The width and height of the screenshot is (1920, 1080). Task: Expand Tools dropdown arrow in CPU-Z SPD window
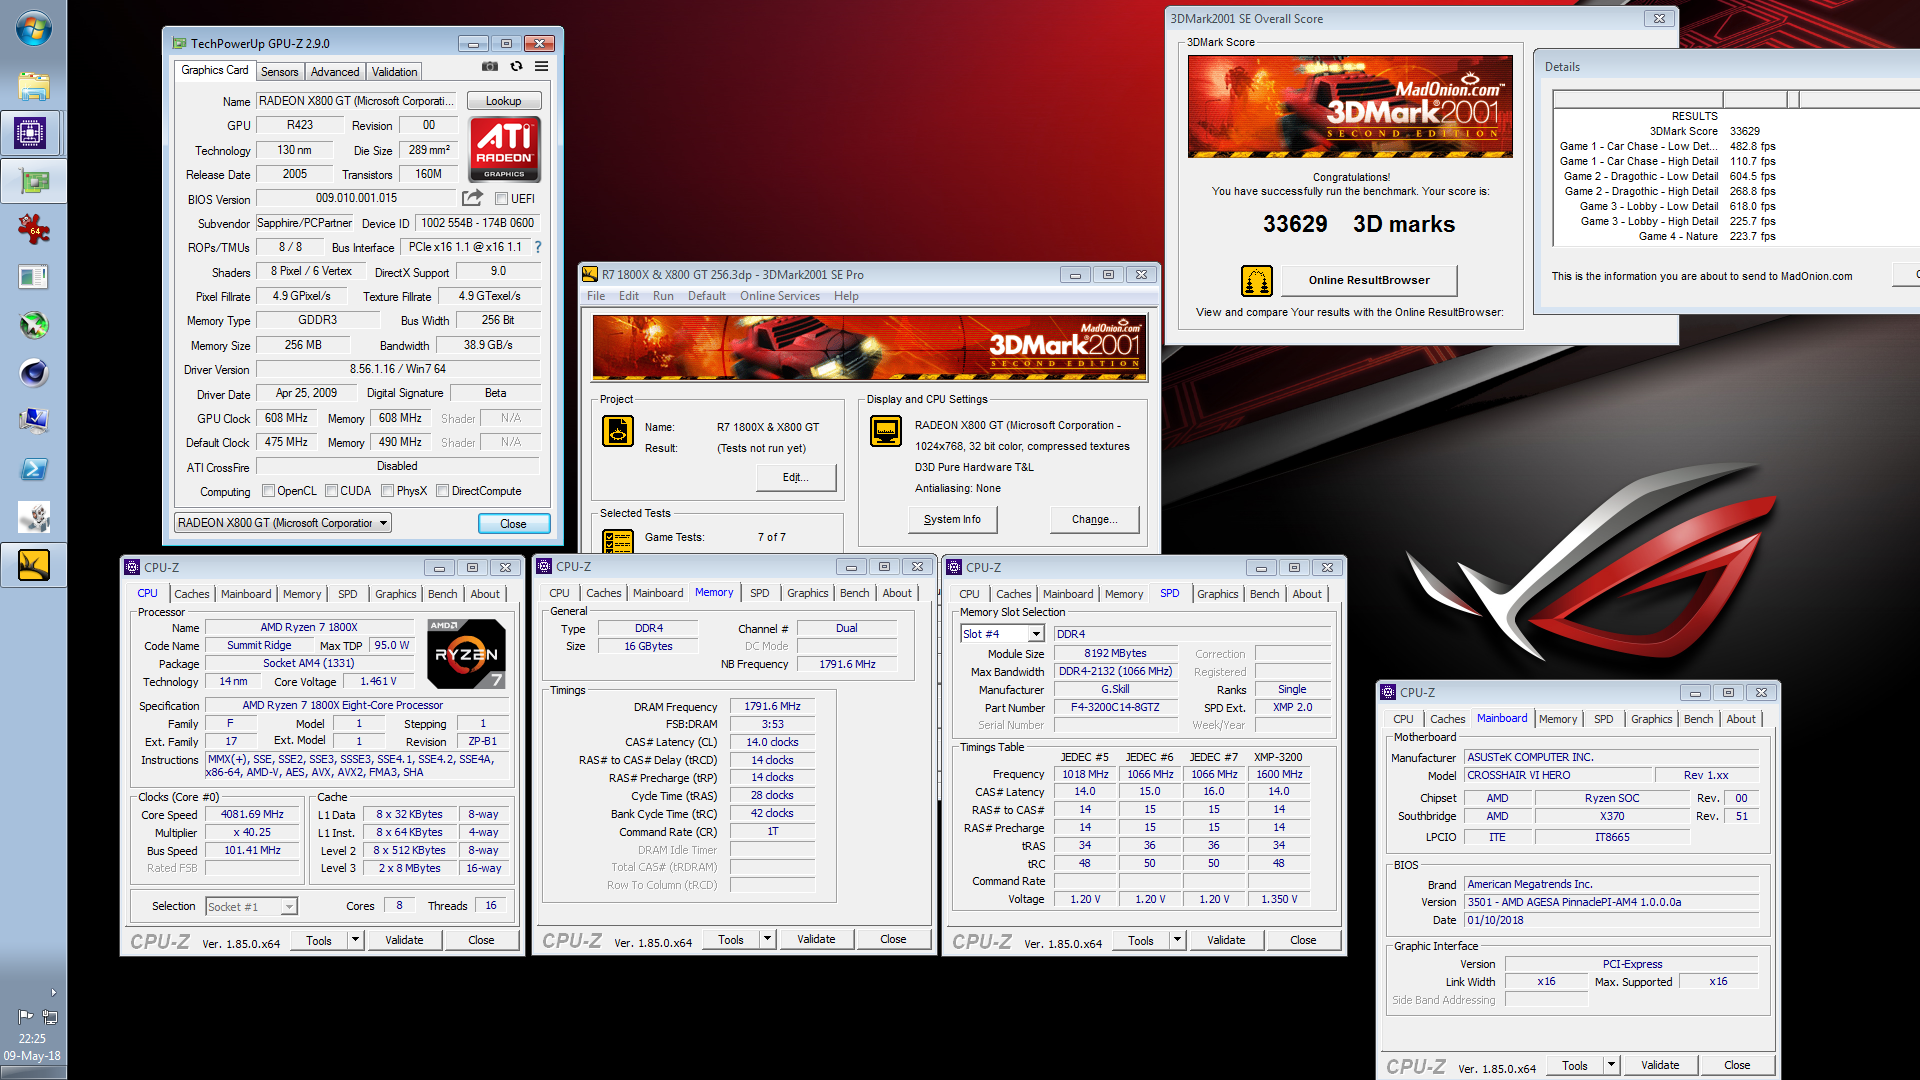tap(1177, 940)
